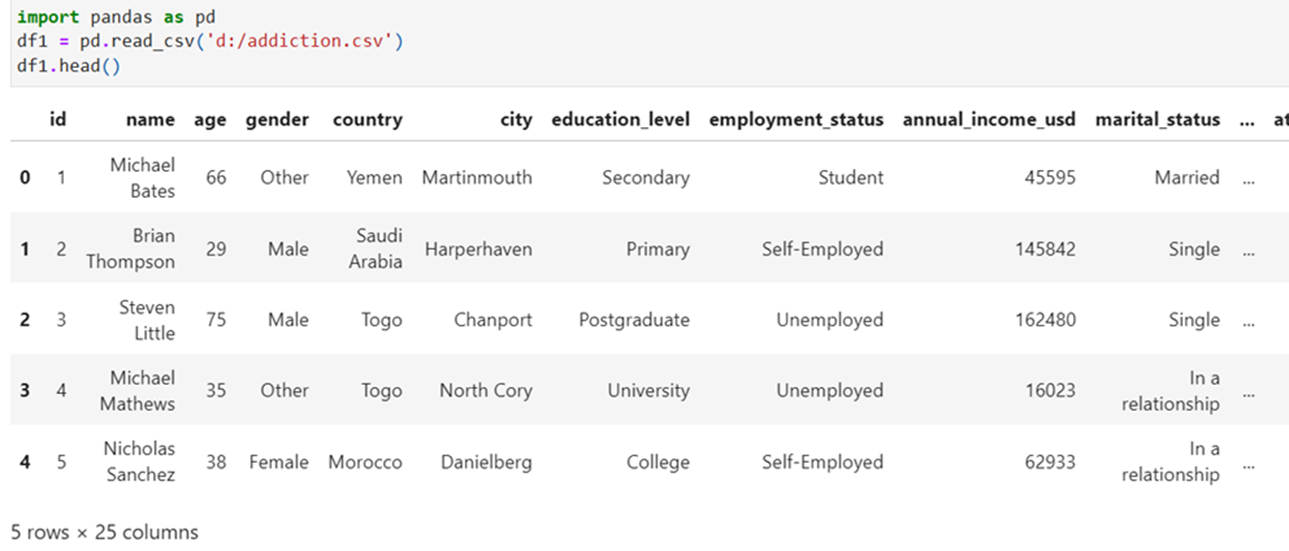
Task: Click the 'Nicholas Sanchez' name cell
Action: click(139, 462)
